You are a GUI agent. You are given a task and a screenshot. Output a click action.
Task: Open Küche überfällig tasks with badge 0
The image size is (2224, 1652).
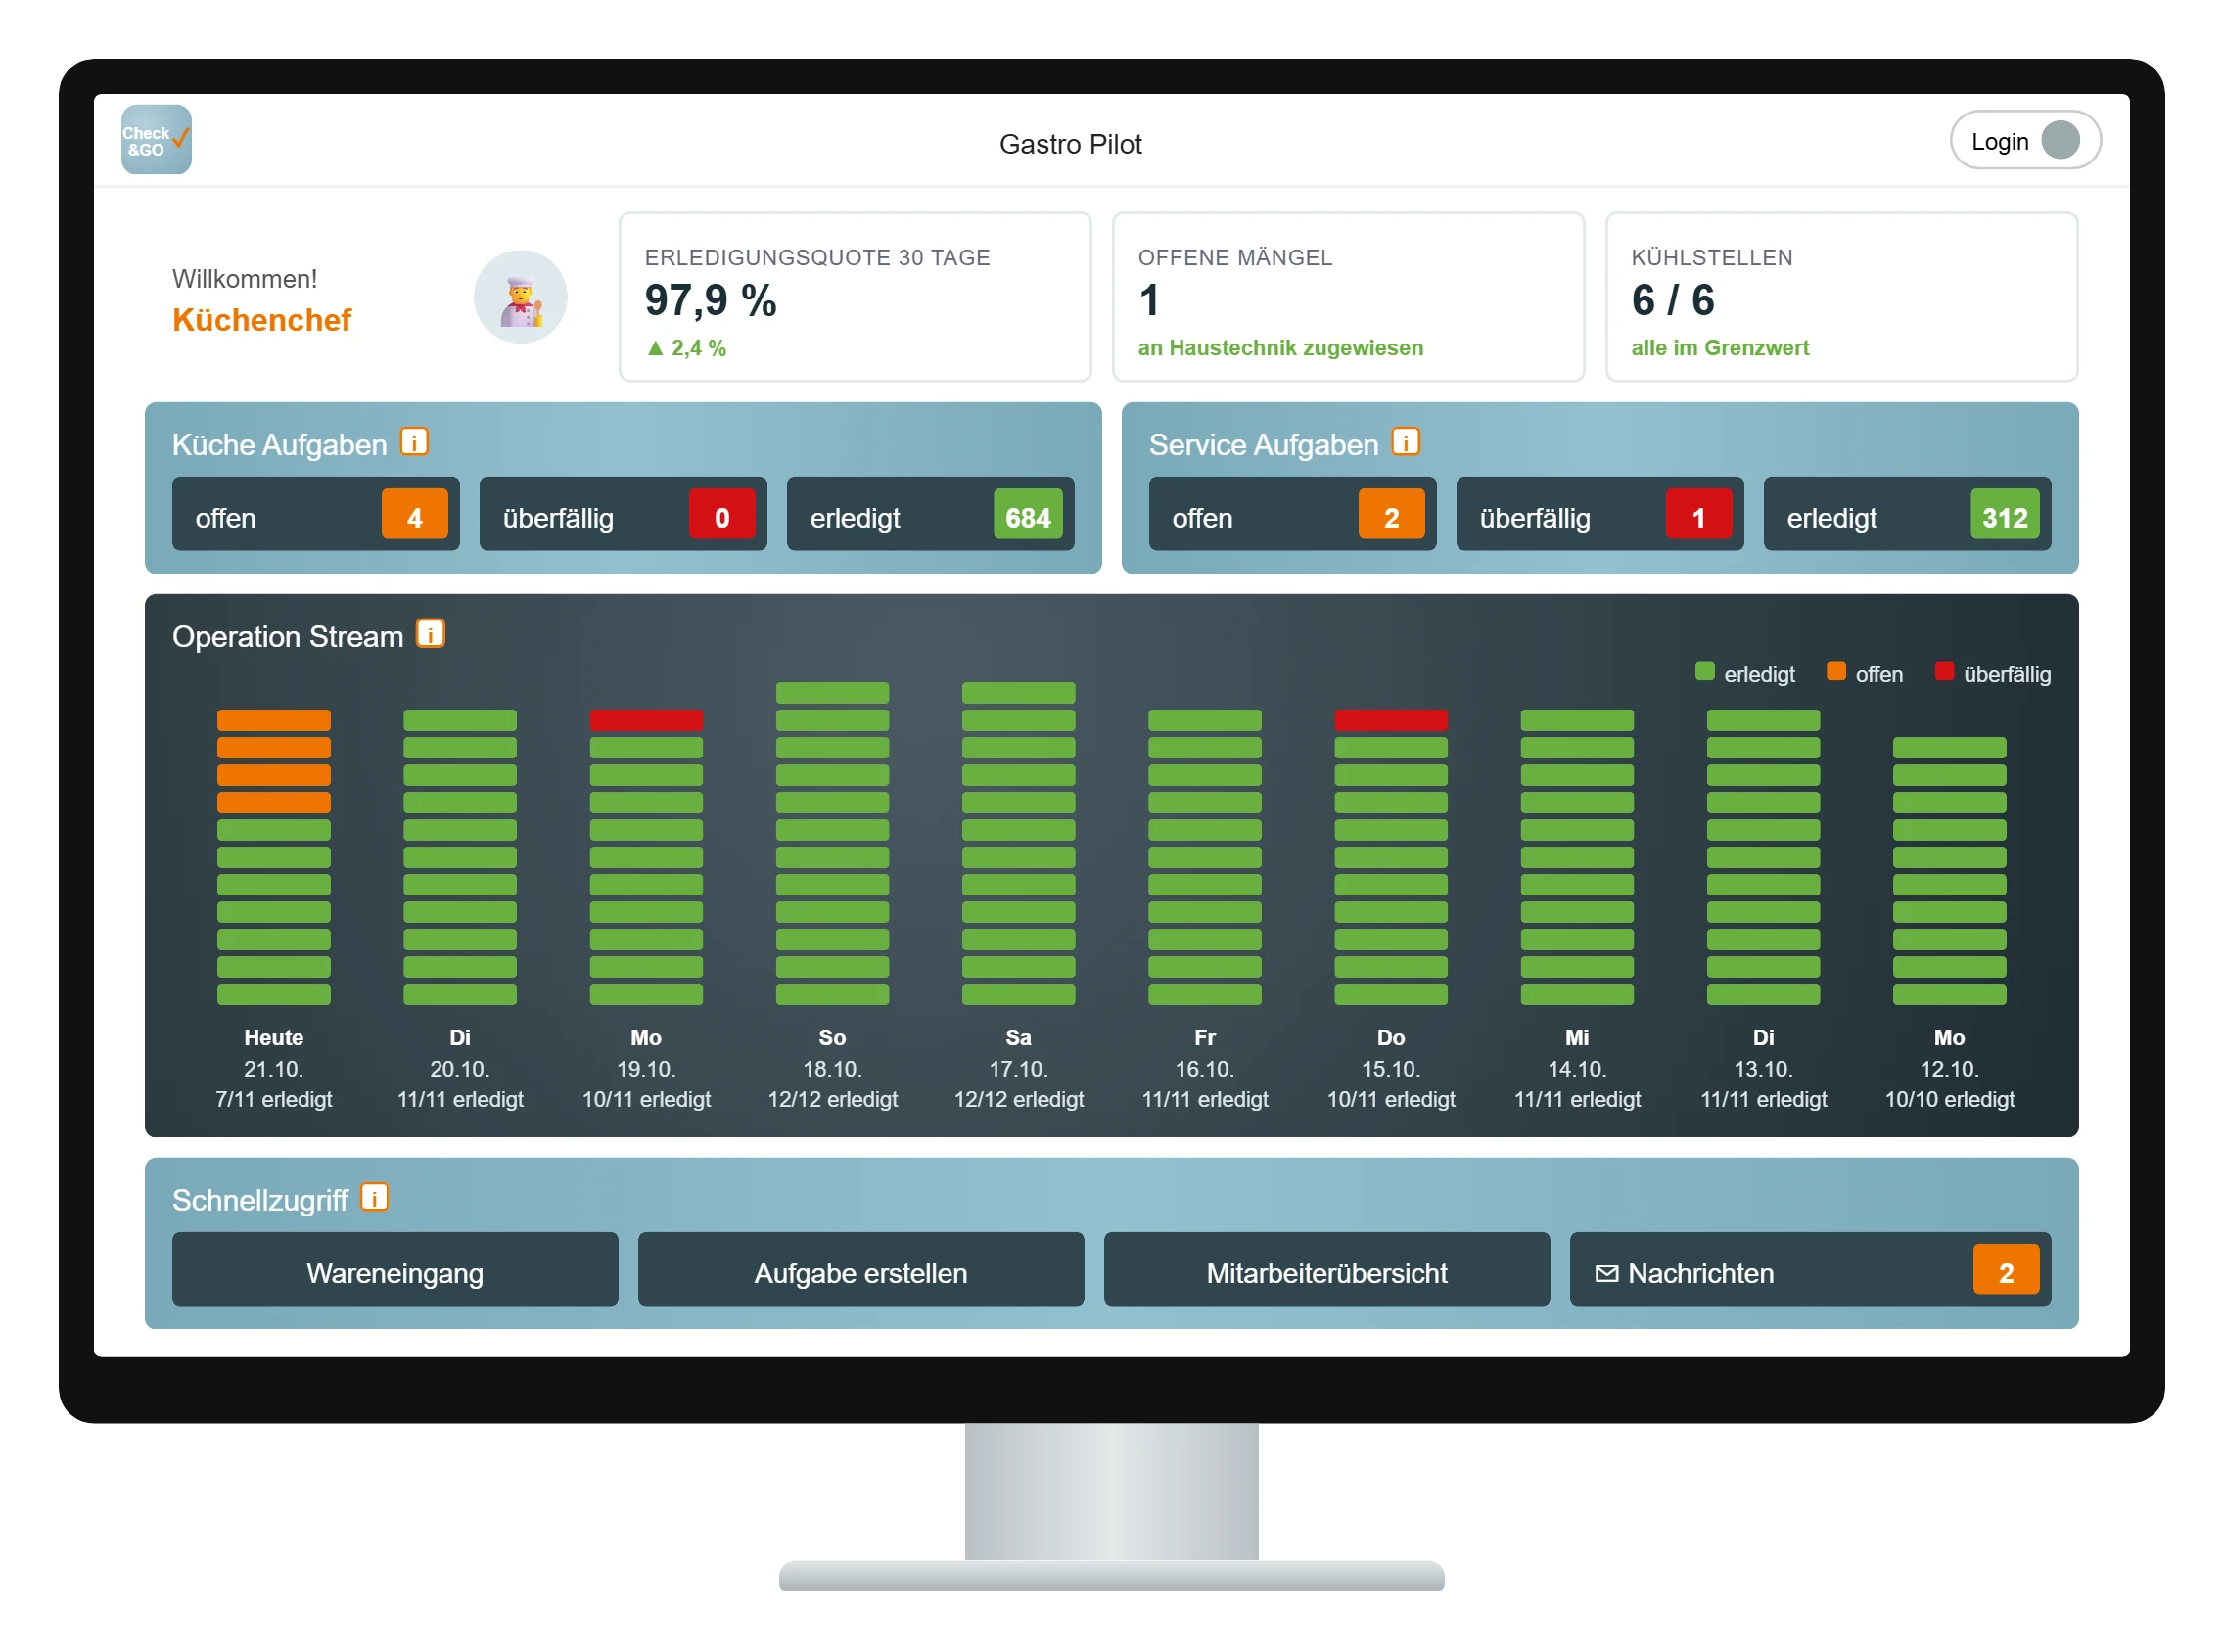623,514
